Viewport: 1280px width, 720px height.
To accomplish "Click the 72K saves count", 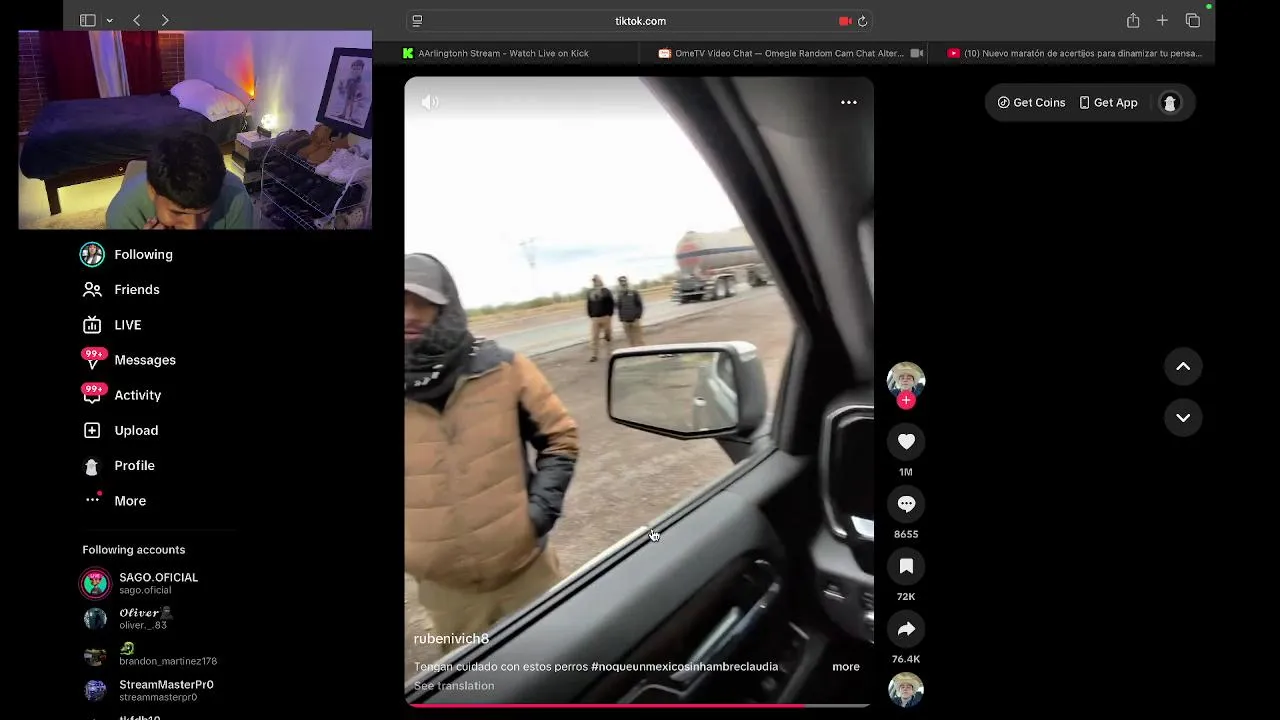I will [x=906, y=597].
